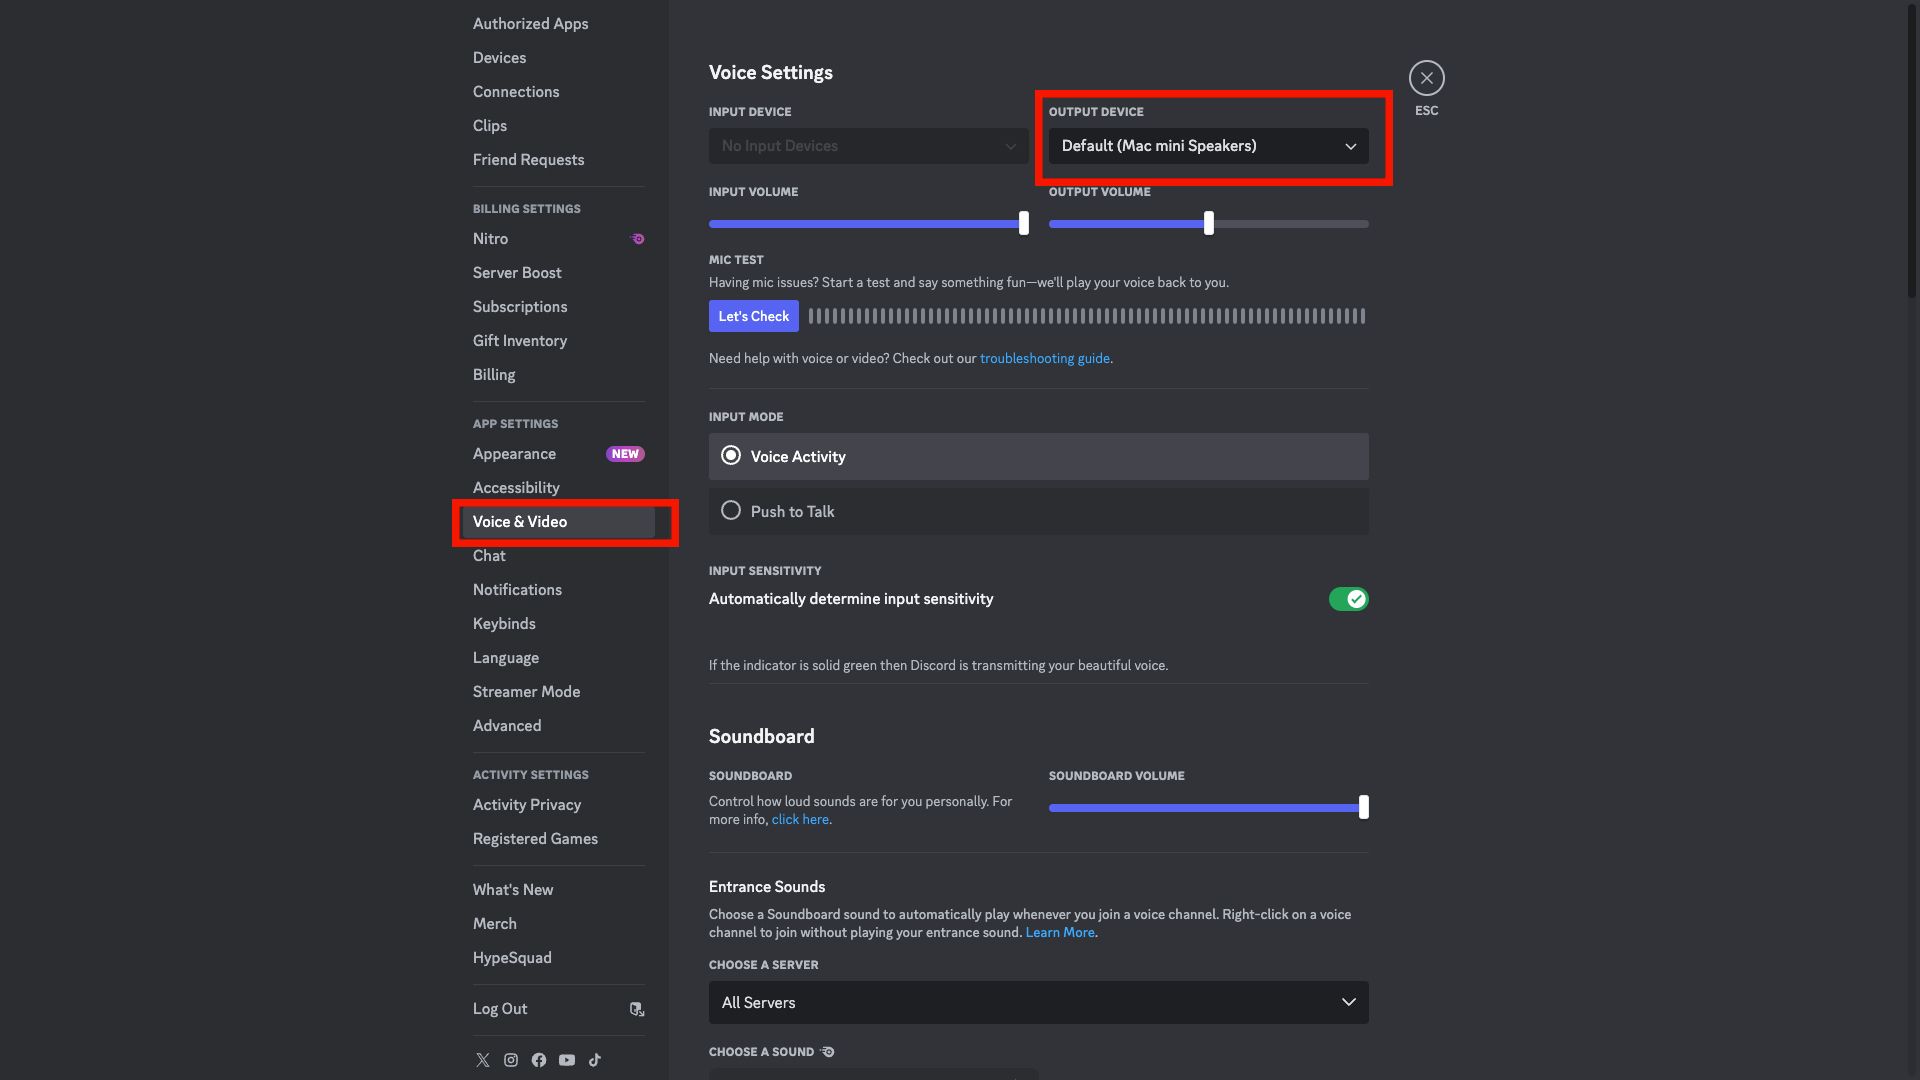Drag the Output Volume slider
Screen dimensions: 1920x1080
tap(1208, 223)
